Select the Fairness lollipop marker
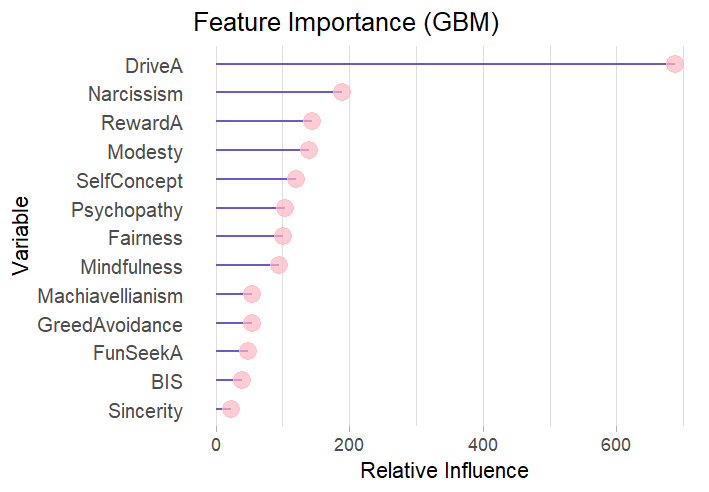709x492 pixels. click(x=283, y=236)
